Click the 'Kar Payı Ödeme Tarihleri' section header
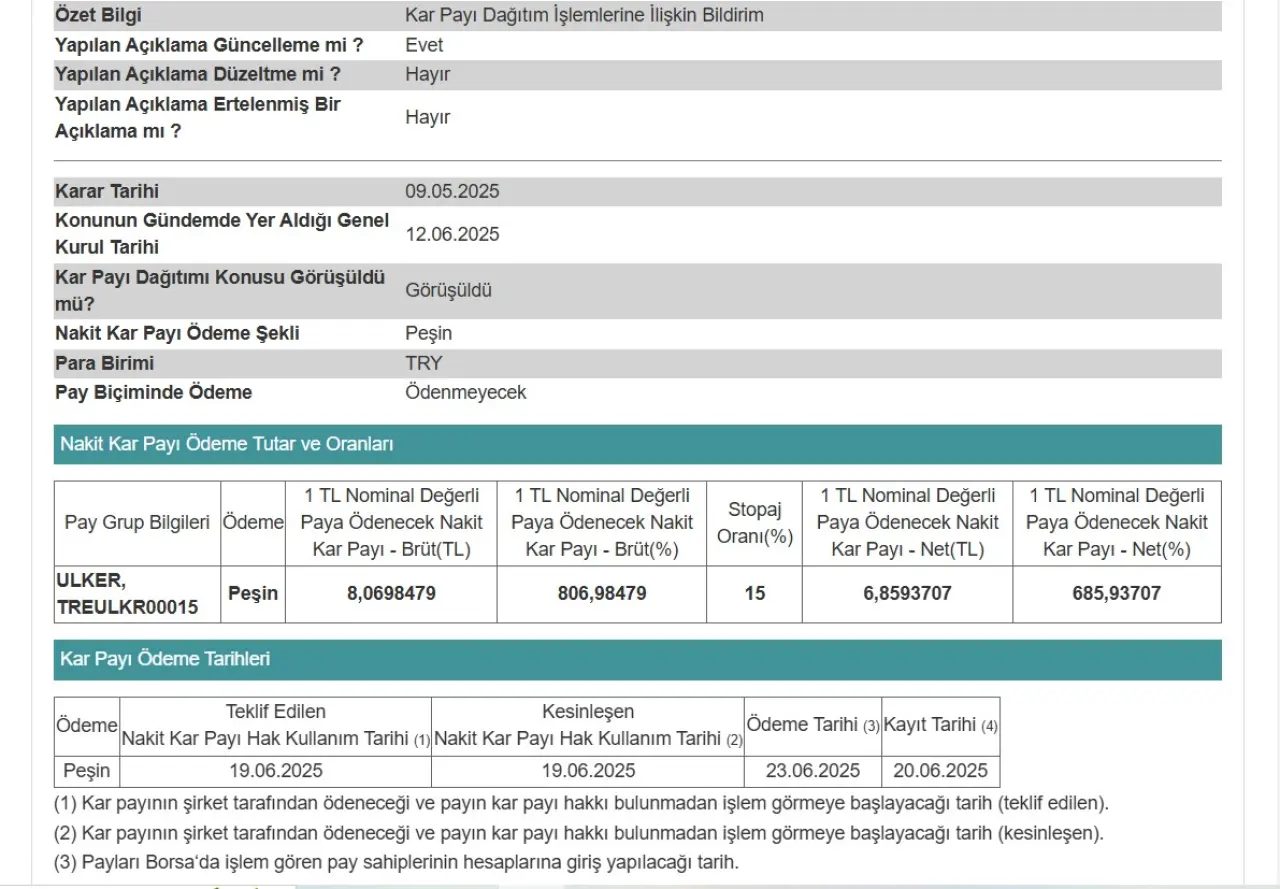The image size is (1280, 889). point(165,659)
